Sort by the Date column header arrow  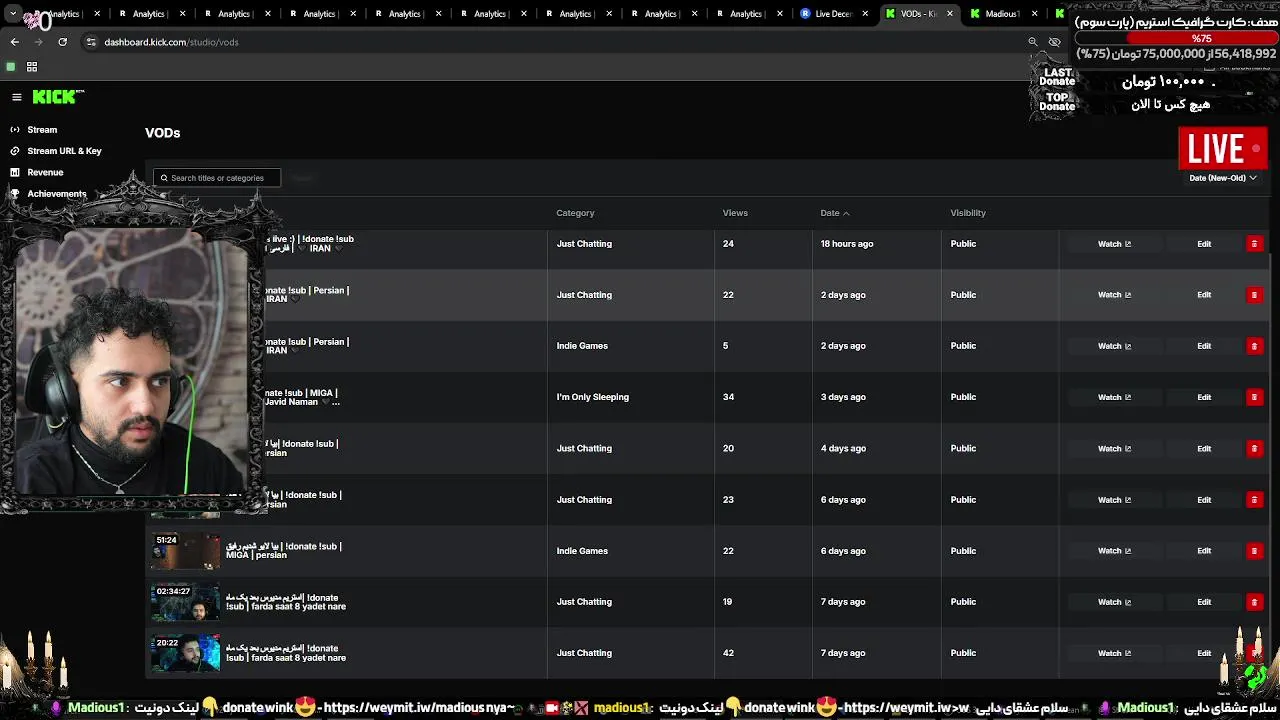click(x=846, y=213)
